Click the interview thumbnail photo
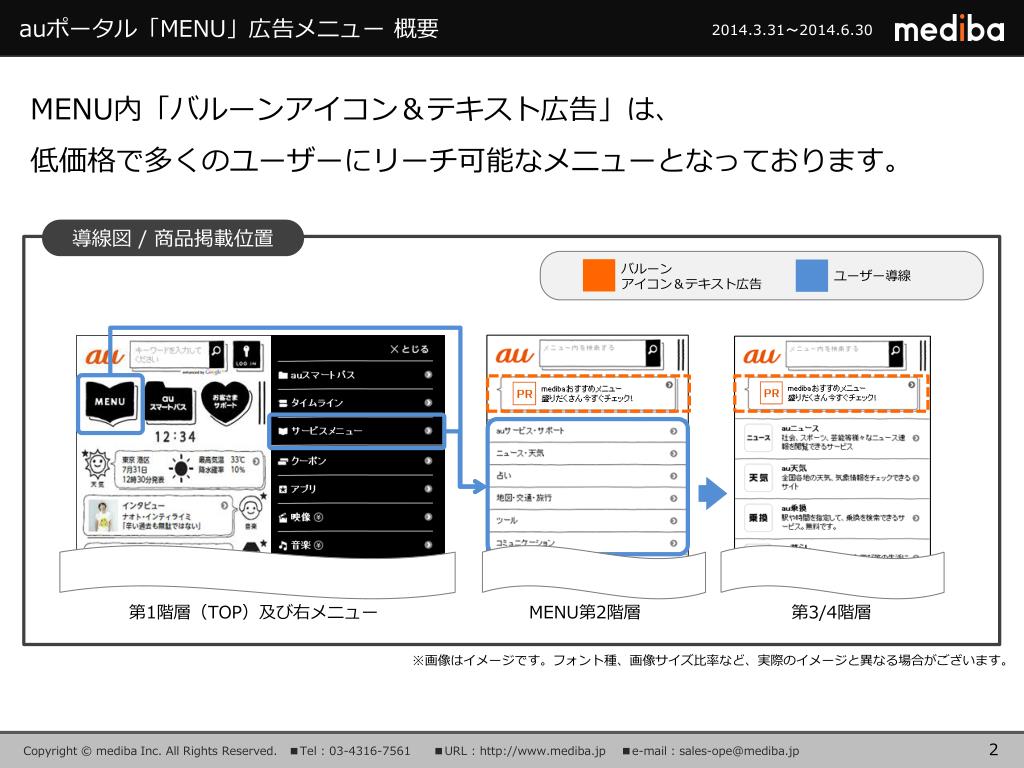This screenshot has width=1024, height=768. pyautogui.click(x=103, y=516)
